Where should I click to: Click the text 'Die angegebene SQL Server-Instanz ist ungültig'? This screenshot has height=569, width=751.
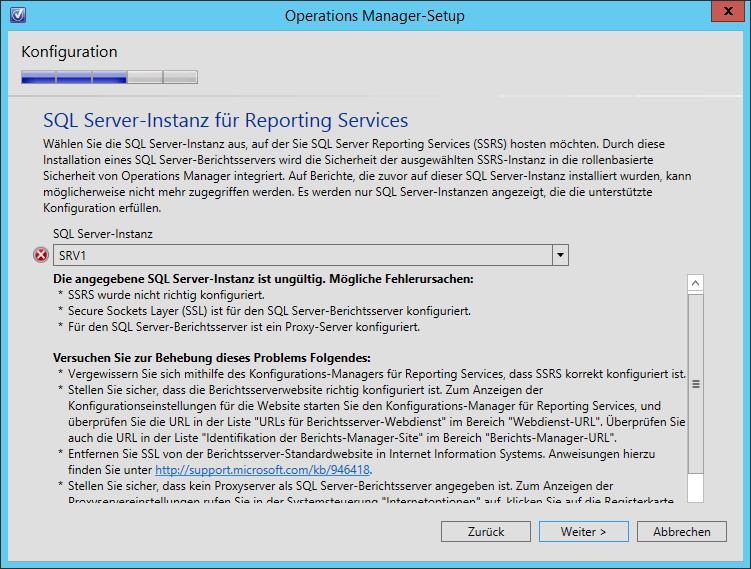click(x=189, y=279)
